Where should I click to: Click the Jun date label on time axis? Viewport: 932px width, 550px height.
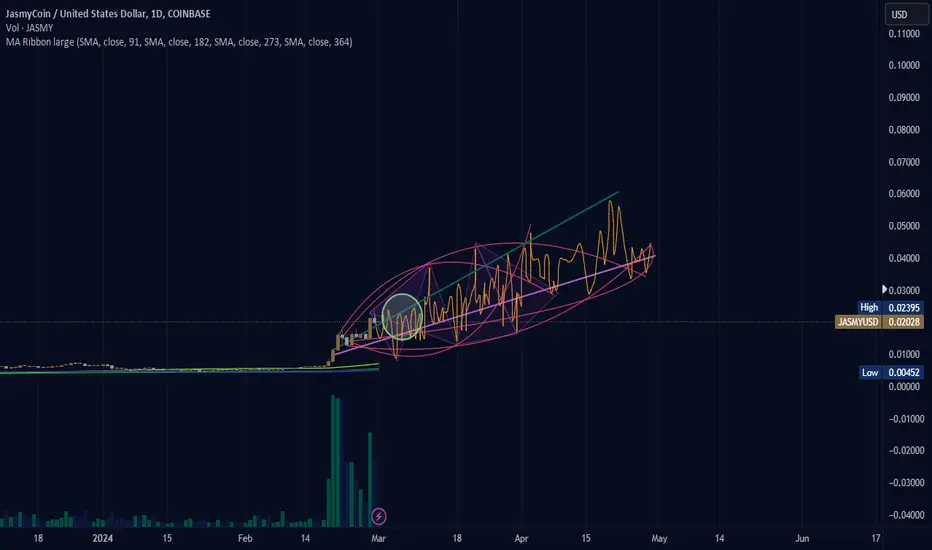pyautogui.click(x=802, y=539)
